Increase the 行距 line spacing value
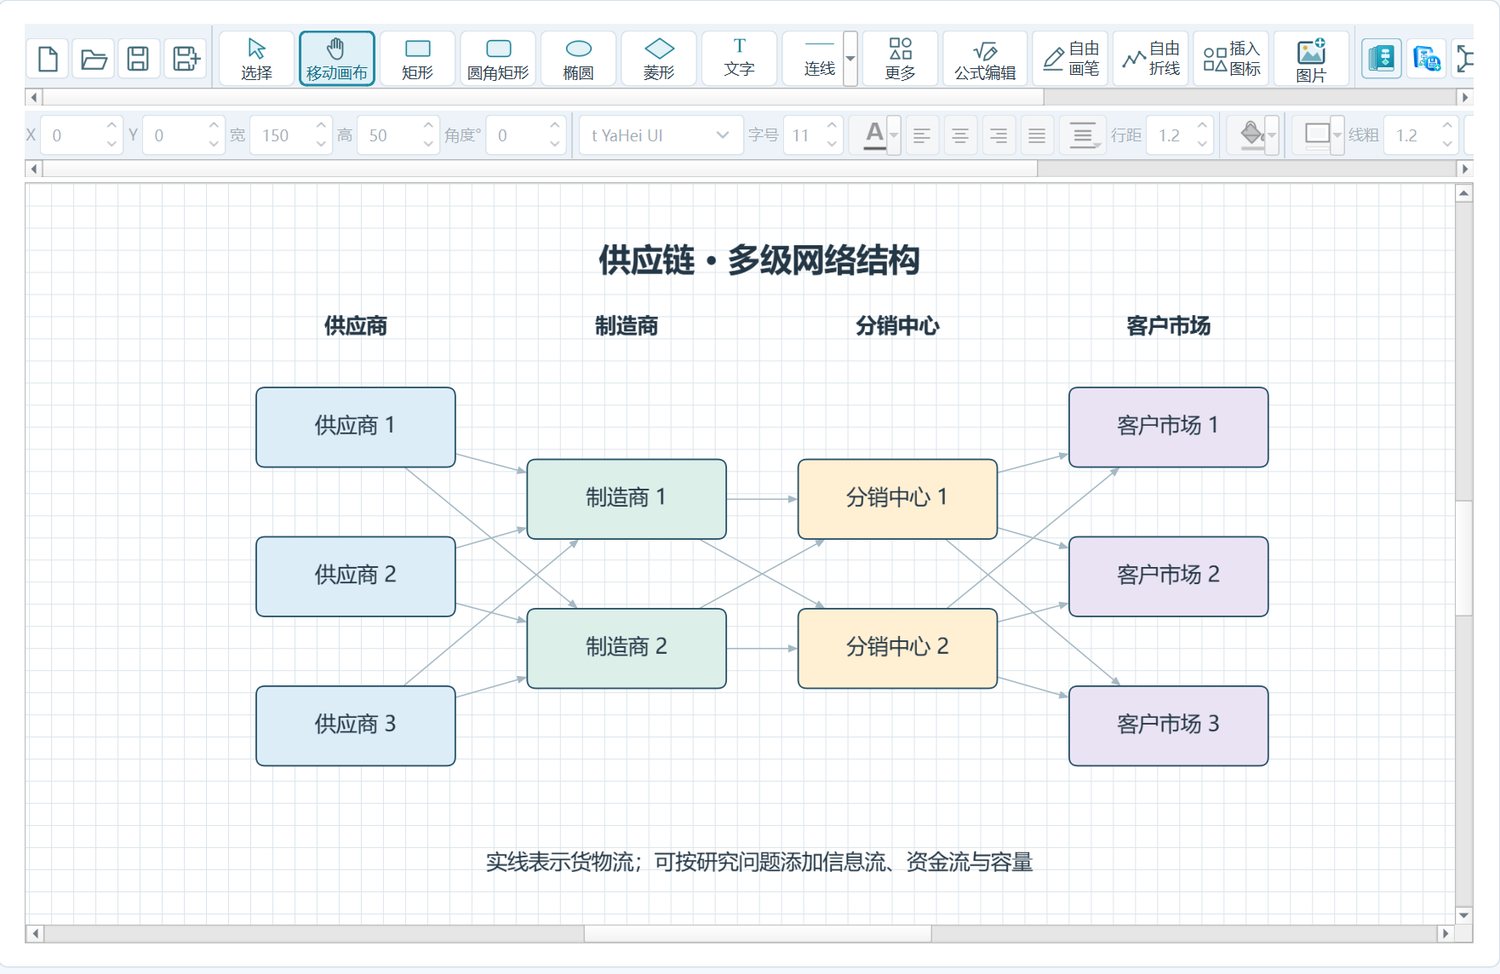 1202,126
